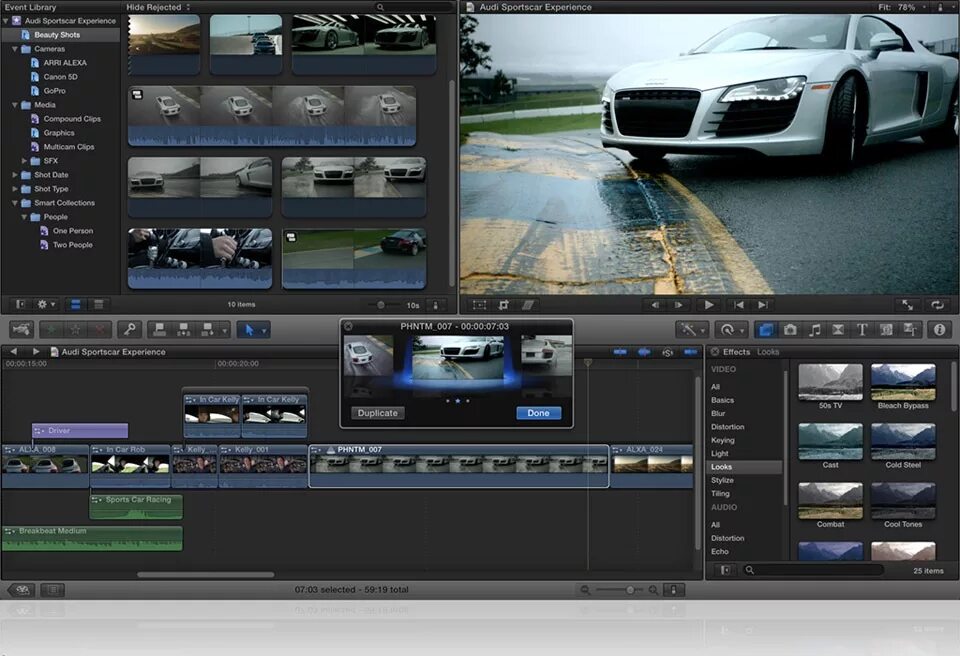Switch event browser to filmstrip view
Screen dimensions: 960x656
tap(75, 304)
